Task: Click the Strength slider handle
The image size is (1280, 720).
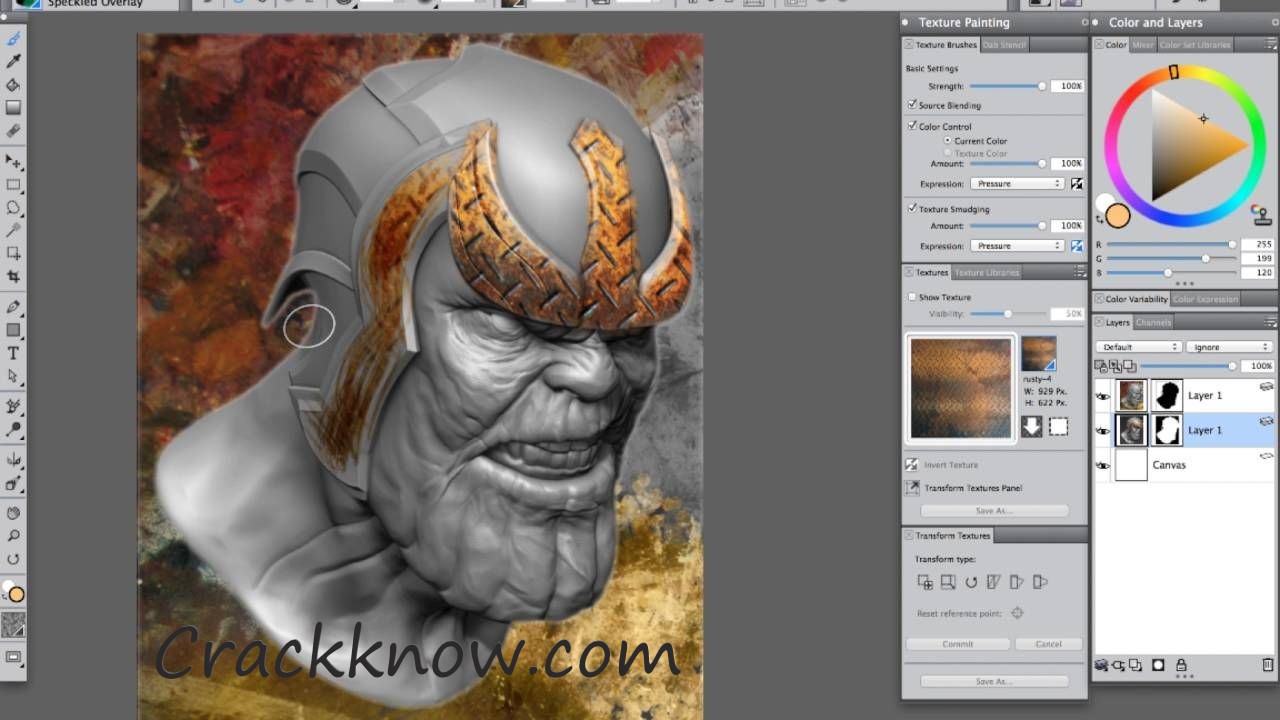Action: click(x=1042, y=86)
